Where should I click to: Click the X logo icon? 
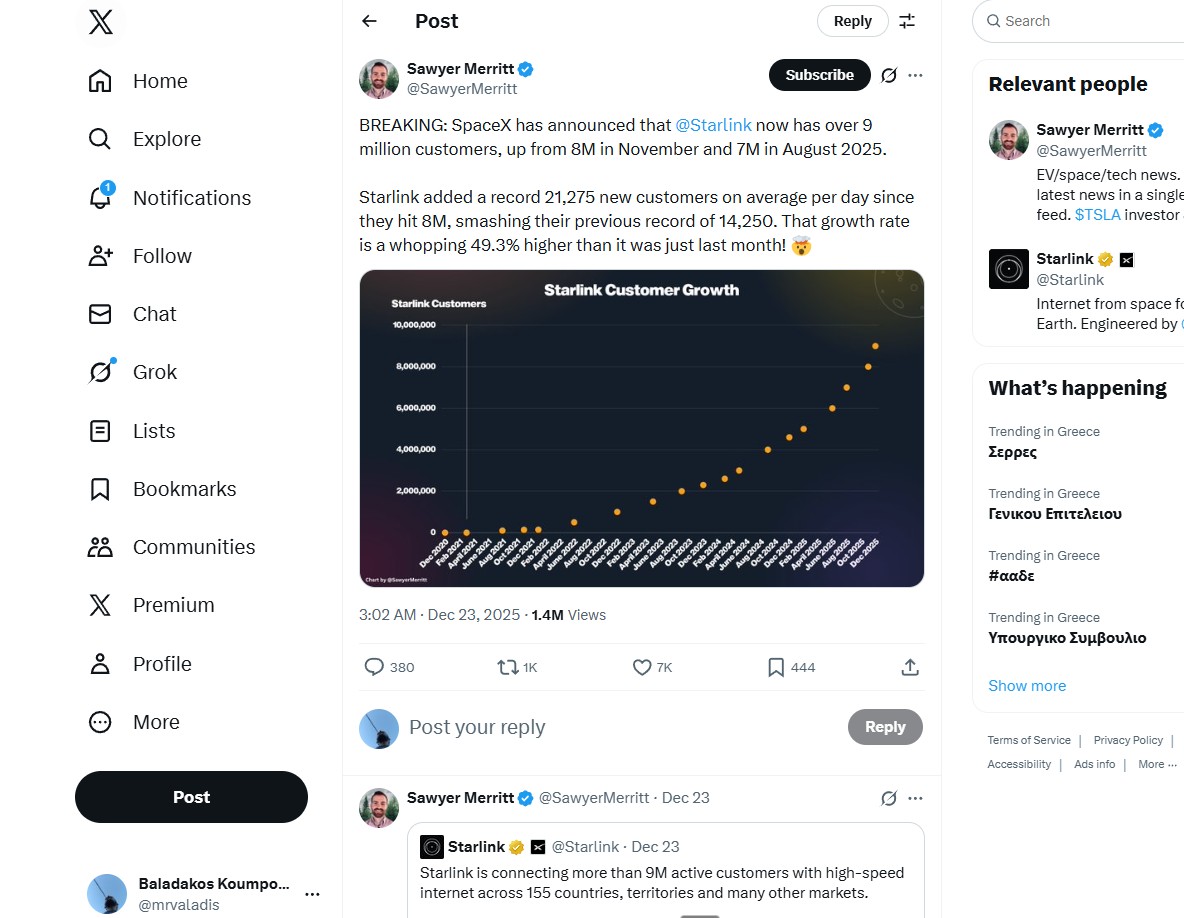(100, 21)
